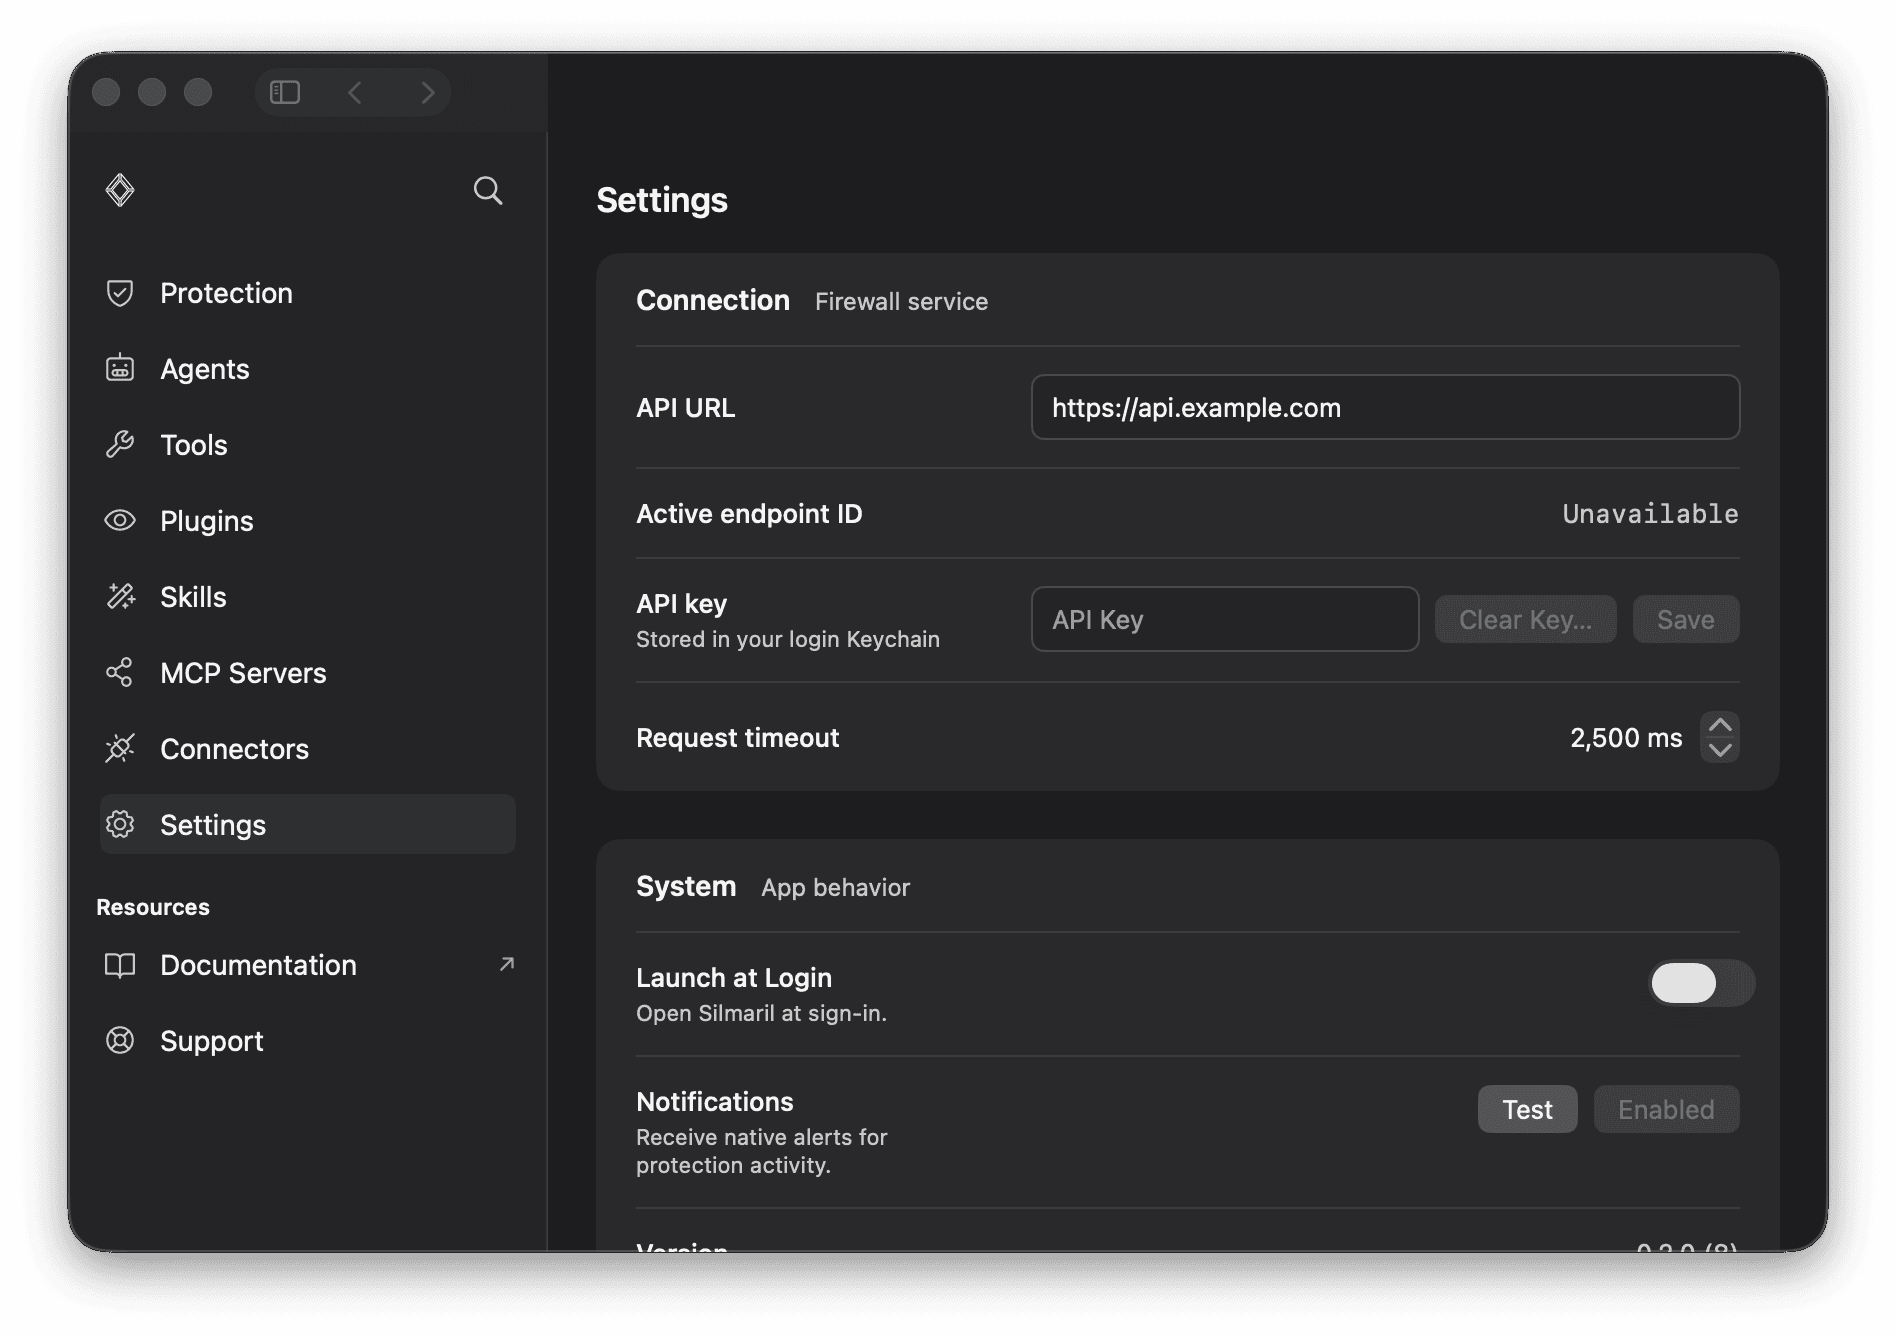1896x1336 pixels.
Task: Click the Settings gear icon
Action: click(120, 824)
